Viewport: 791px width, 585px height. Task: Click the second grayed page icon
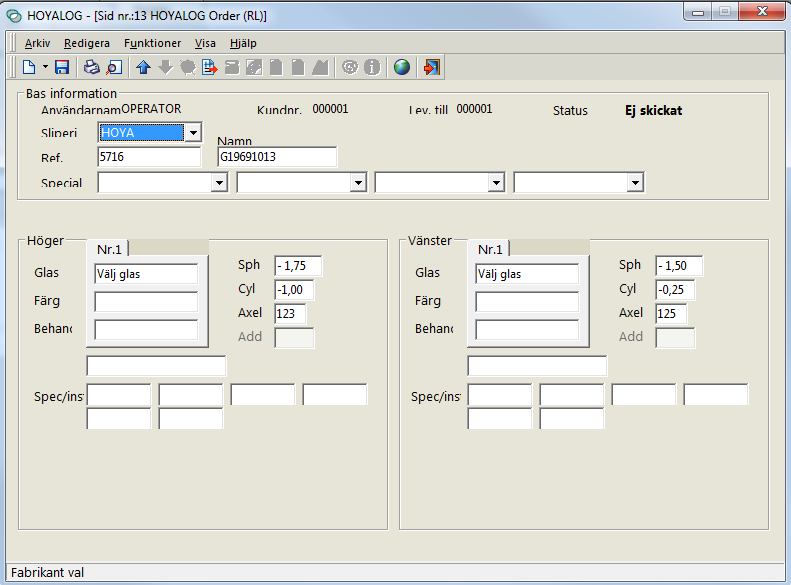click(298, 67)
